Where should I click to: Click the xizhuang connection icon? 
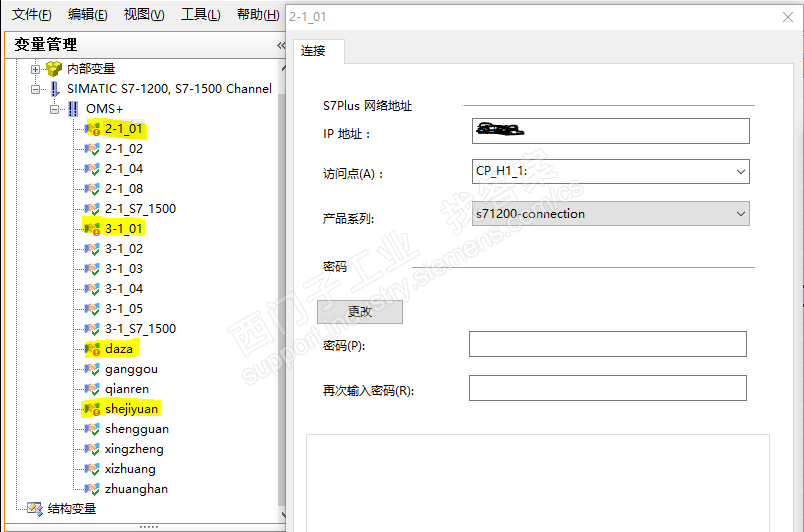(92, 468)
